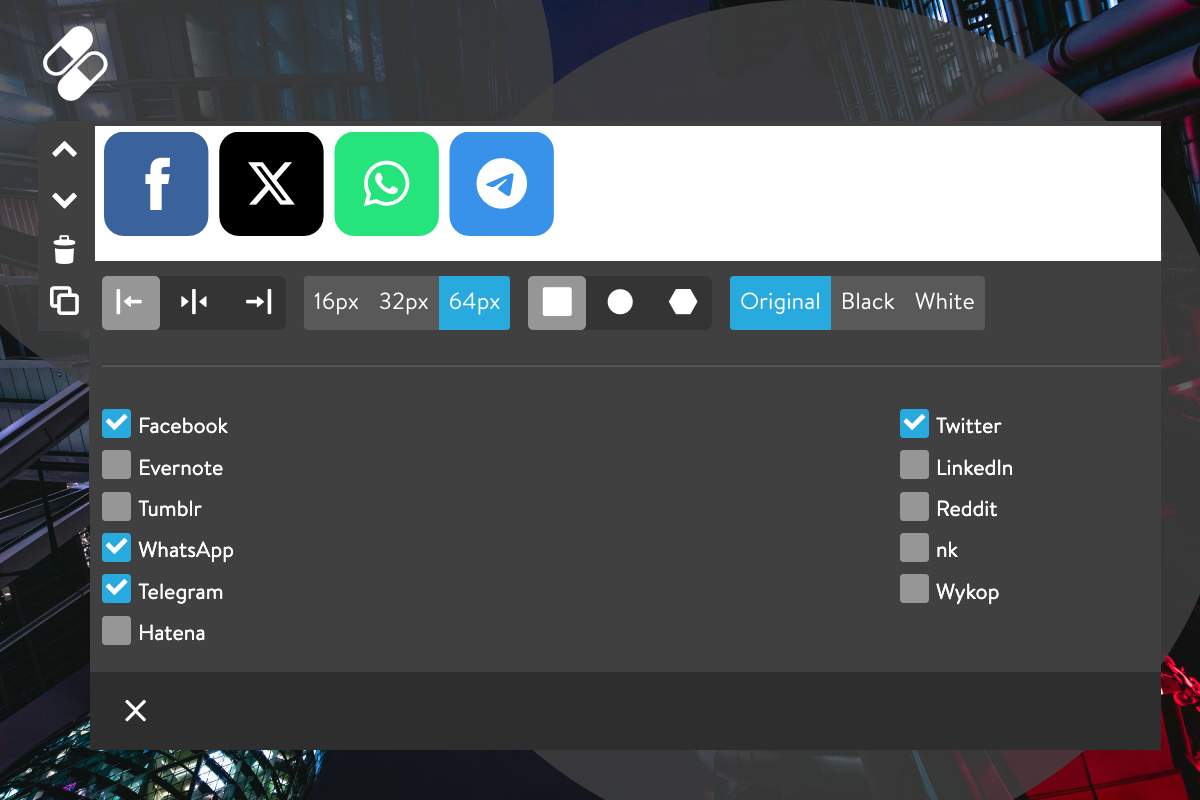The height and width of the screenshot is (800, 1200).
Task: Select the Black color style
Action: [x=867, y=303]
